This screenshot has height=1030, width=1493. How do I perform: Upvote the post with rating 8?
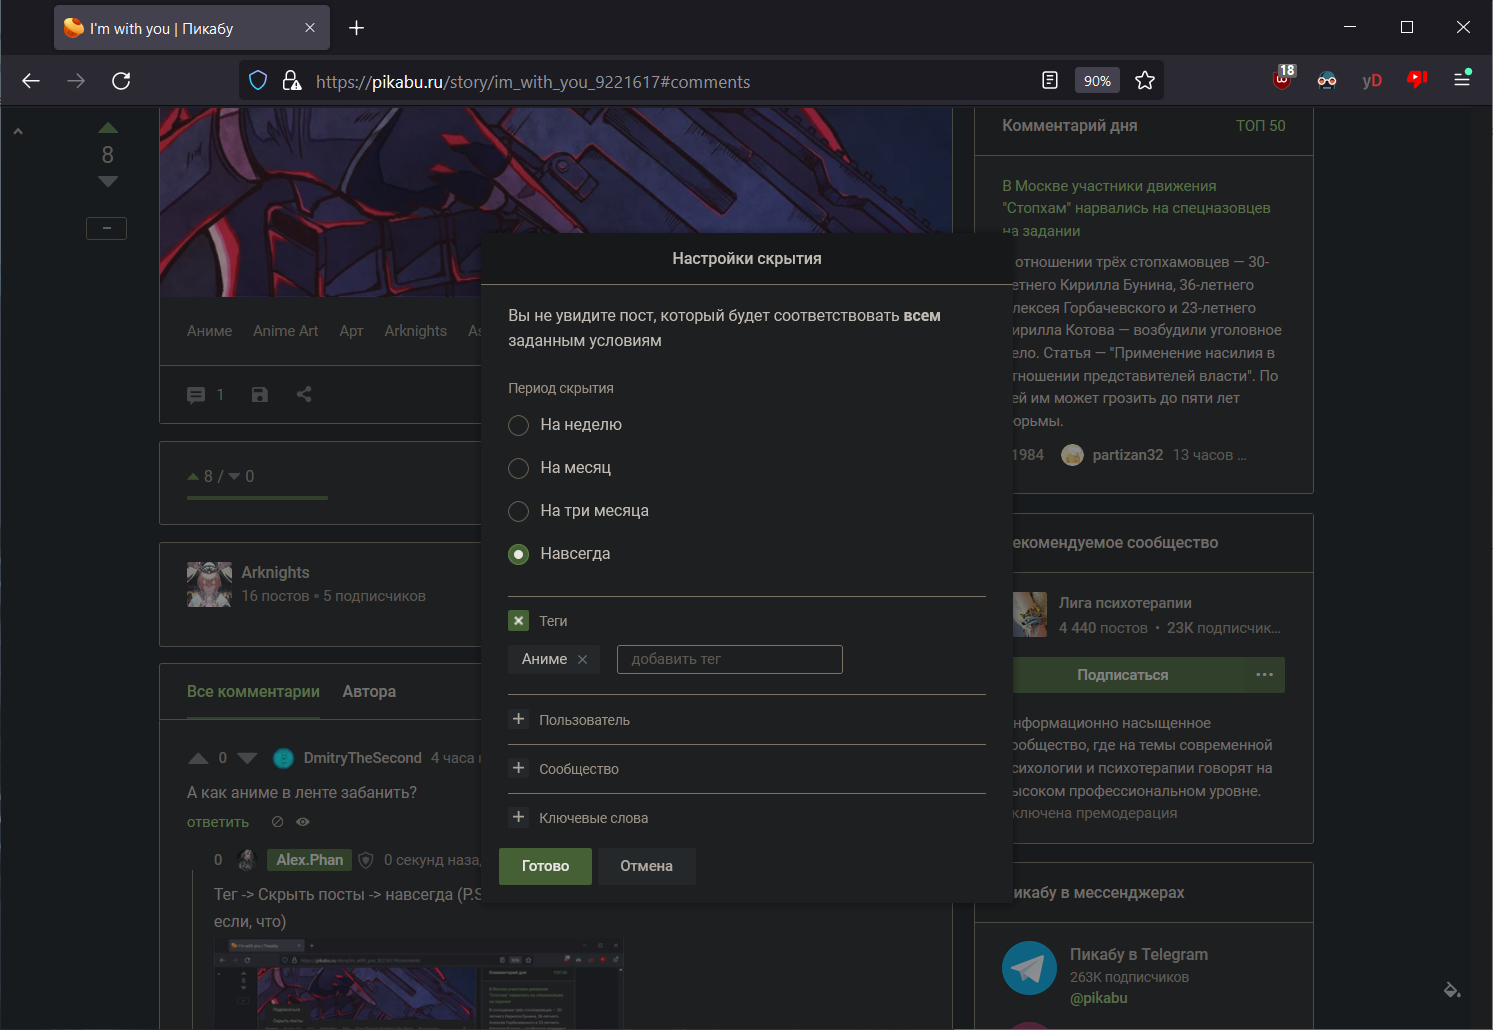point(108,128)
